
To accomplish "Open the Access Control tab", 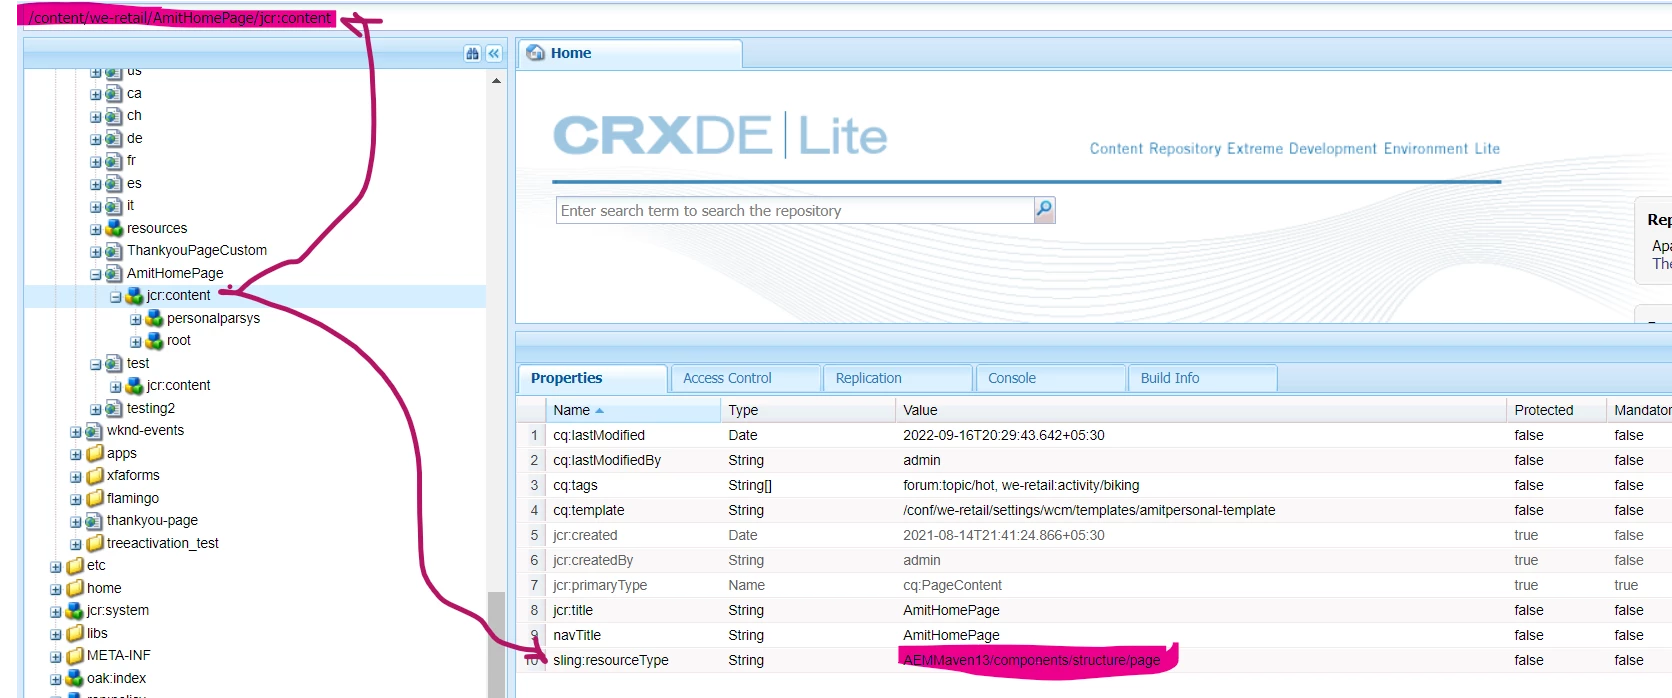I will tap(745, 378).
